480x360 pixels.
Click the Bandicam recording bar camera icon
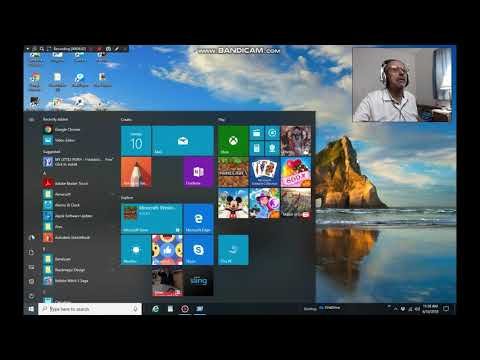point(108,49)
